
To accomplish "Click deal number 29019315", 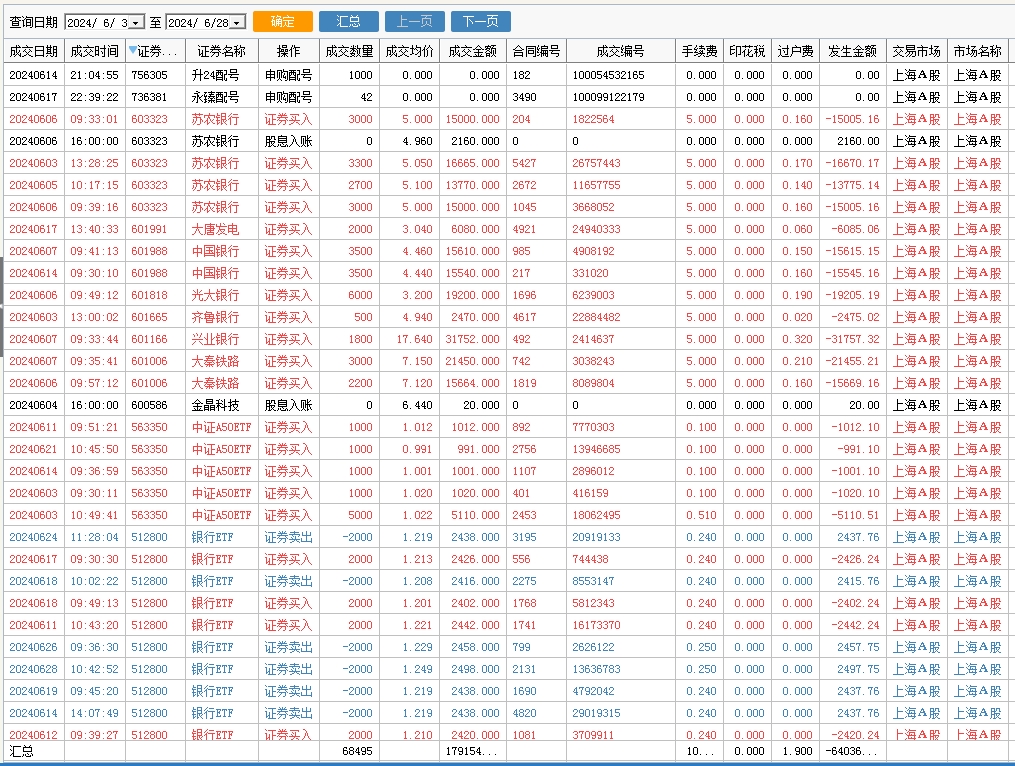I will (596, 714).
